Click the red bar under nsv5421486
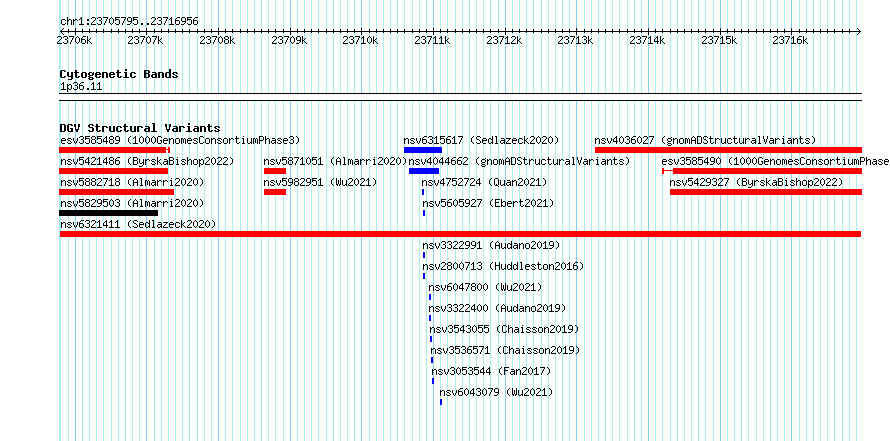Screen dimensions: 890x441 [114, 171]
